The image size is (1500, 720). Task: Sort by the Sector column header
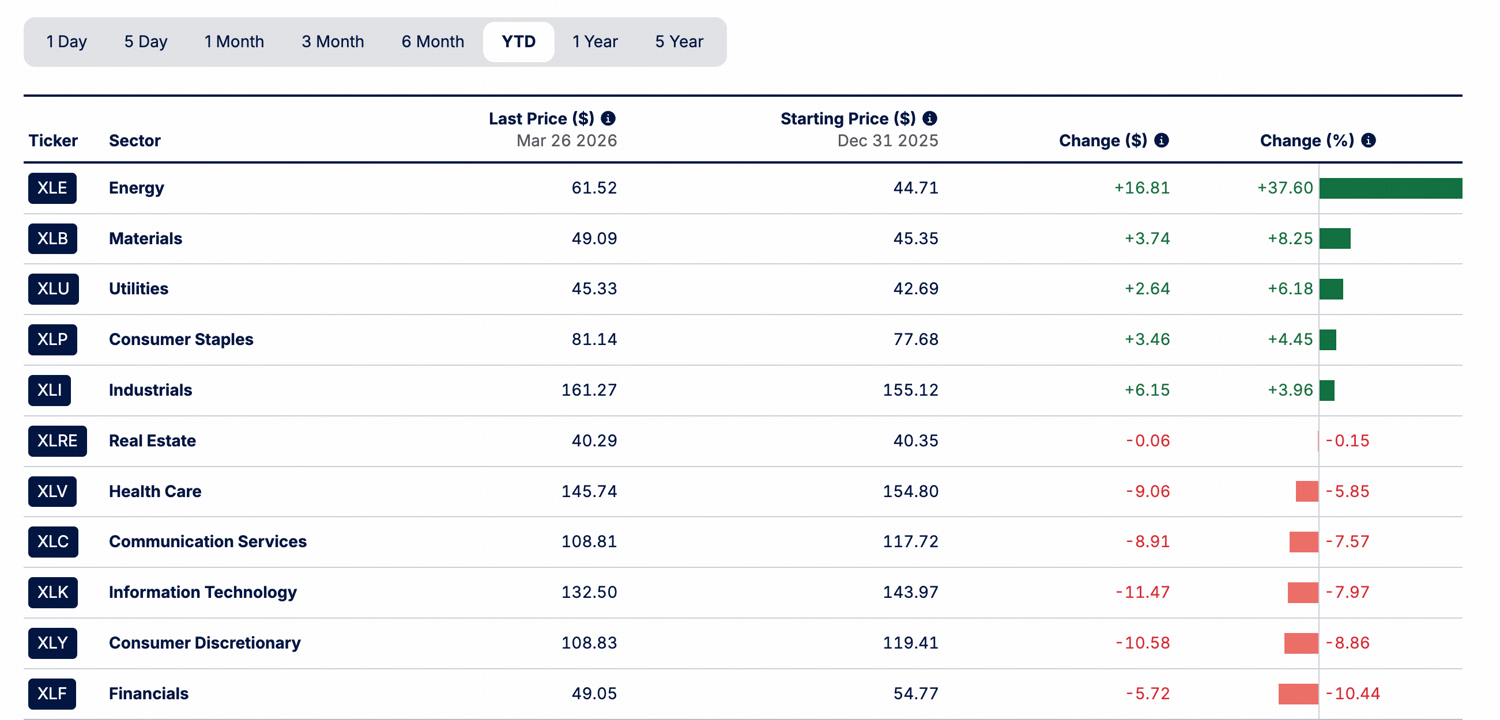point(134,141)
